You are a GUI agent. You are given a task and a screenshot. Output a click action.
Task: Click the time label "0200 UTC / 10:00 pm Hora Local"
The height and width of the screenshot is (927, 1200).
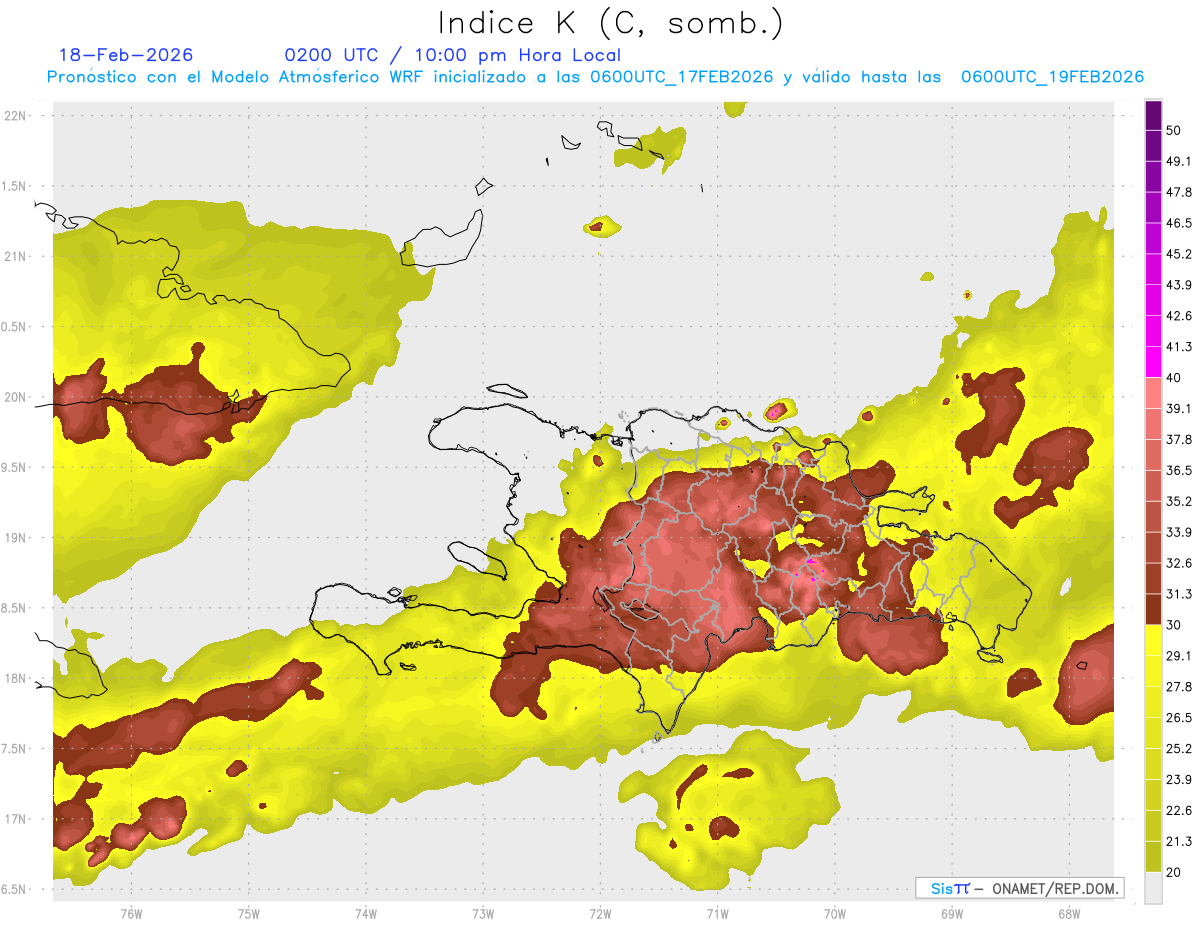453,55
